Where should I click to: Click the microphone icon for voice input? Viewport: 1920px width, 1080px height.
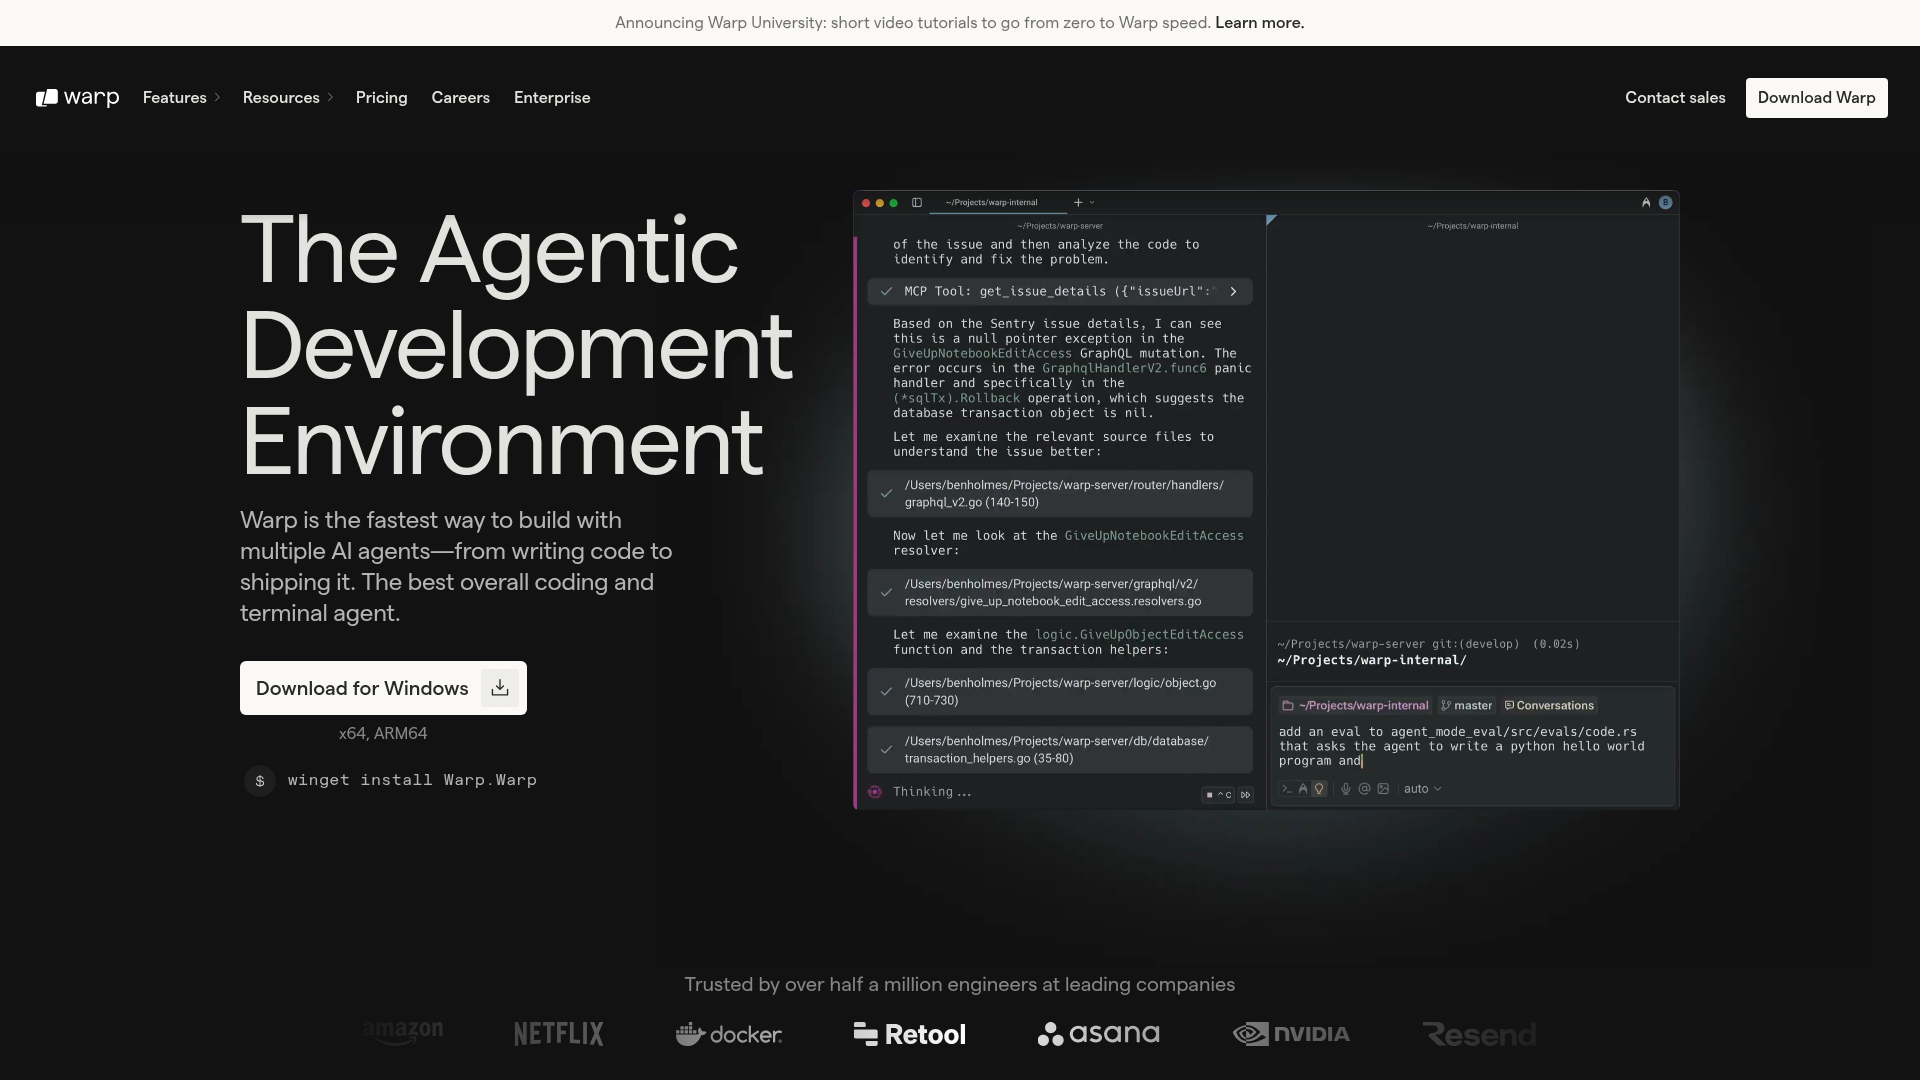point(1346,789)
